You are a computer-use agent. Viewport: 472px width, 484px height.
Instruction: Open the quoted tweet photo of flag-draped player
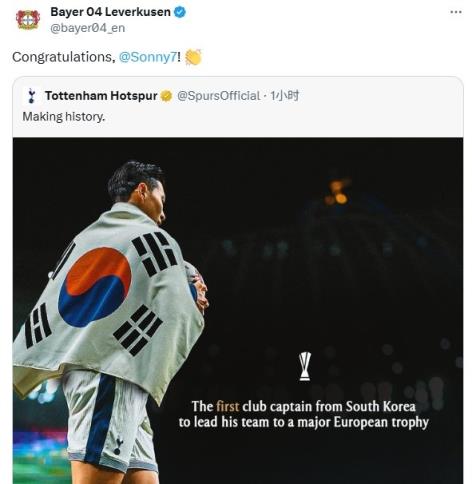pyautogui.click(x=238, y=310)
